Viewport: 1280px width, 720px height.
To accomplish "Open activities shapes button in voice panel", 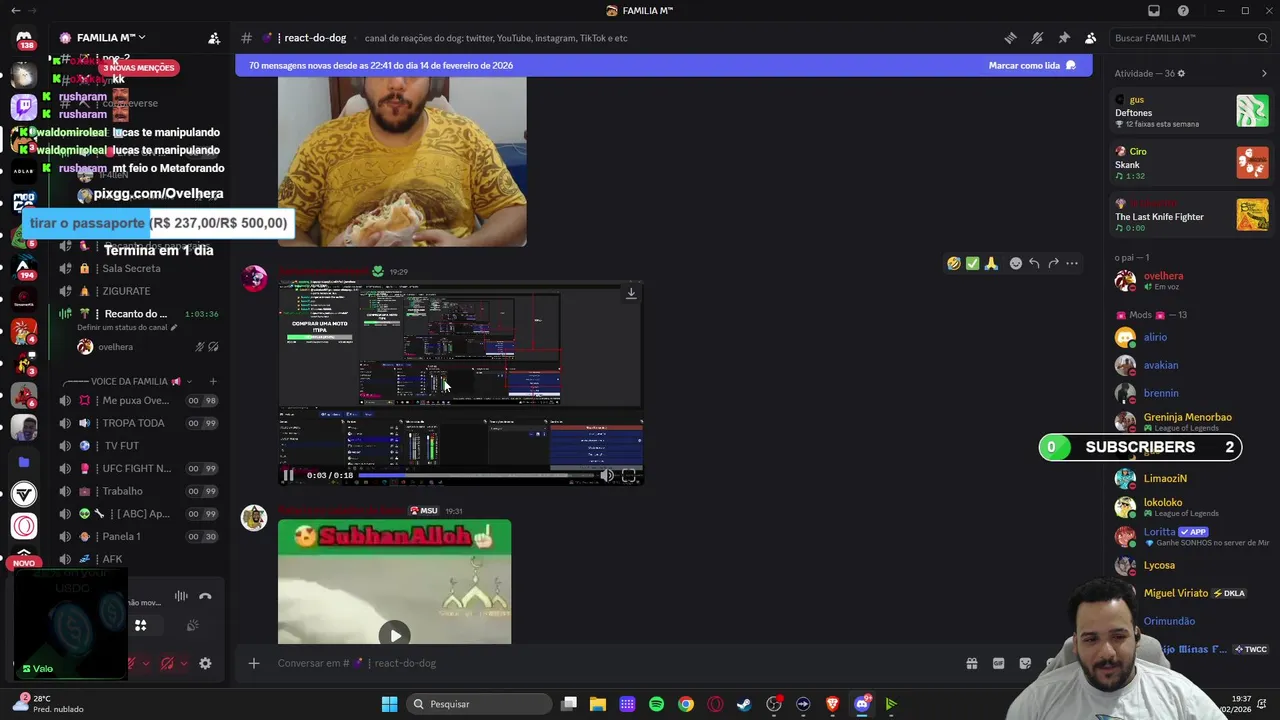I will [141, 625].
